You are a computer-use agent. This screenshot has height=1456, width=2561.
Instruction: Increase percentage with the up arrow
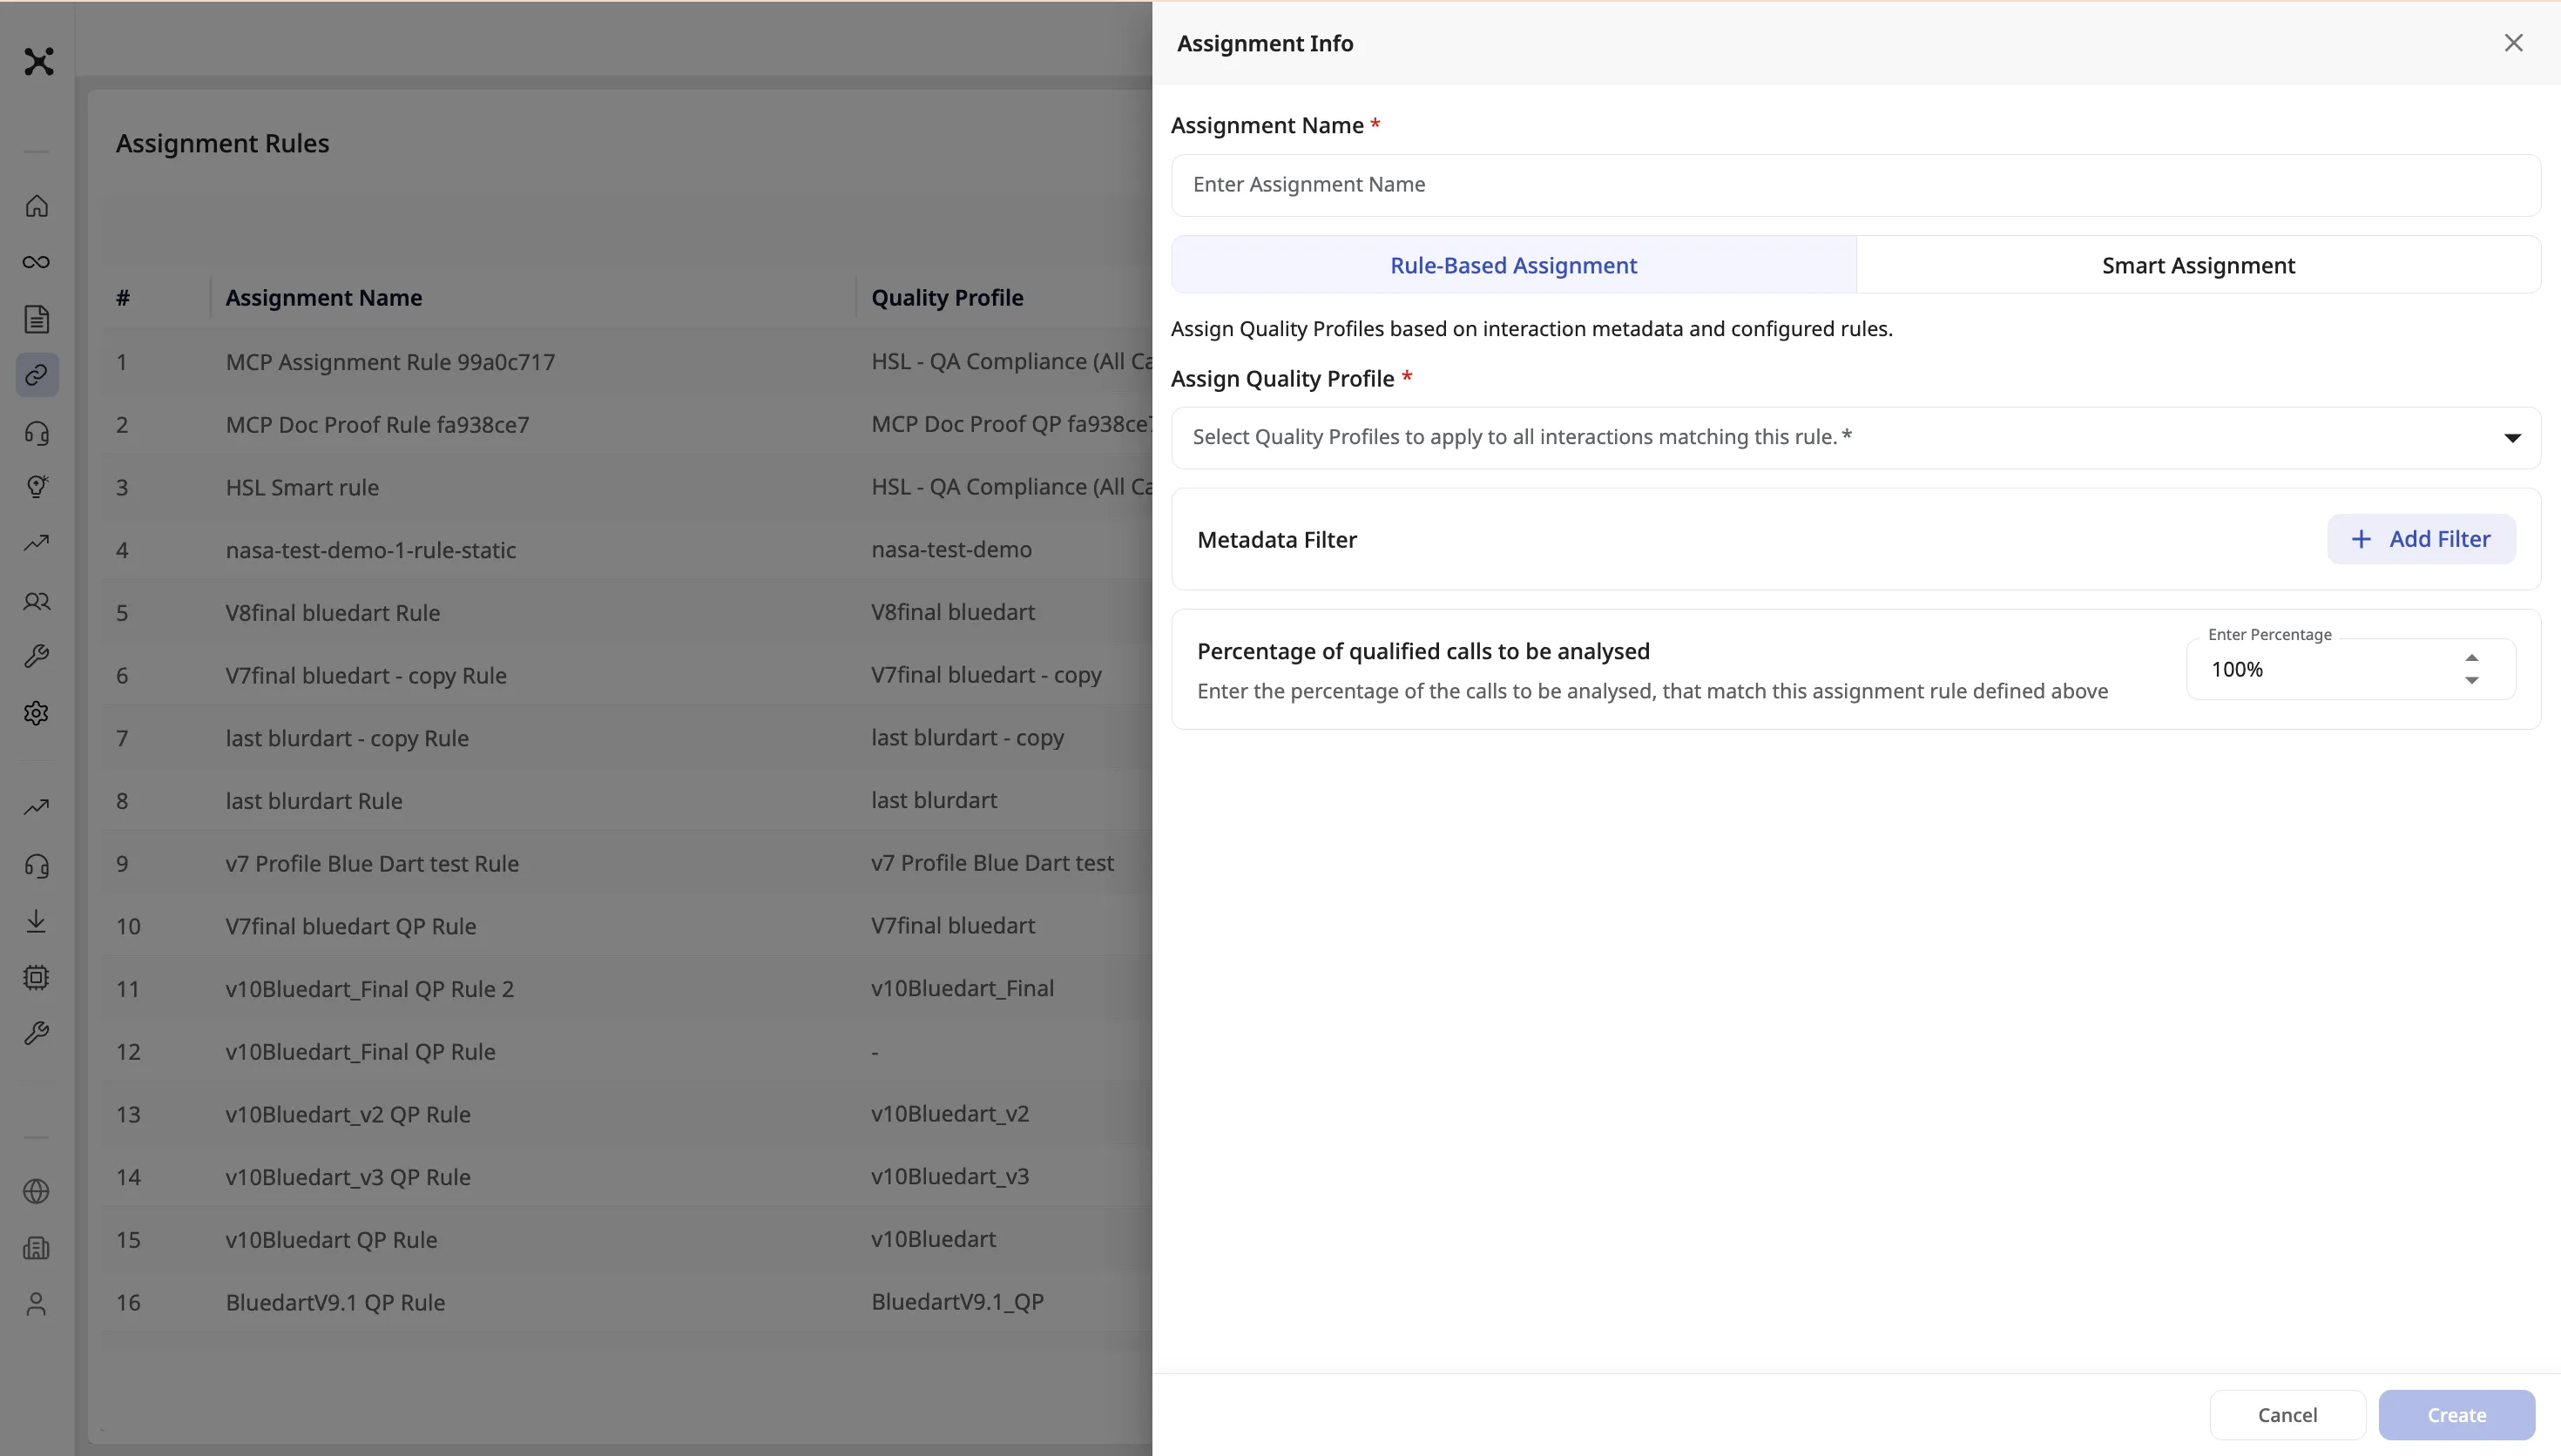(2471, 658)
